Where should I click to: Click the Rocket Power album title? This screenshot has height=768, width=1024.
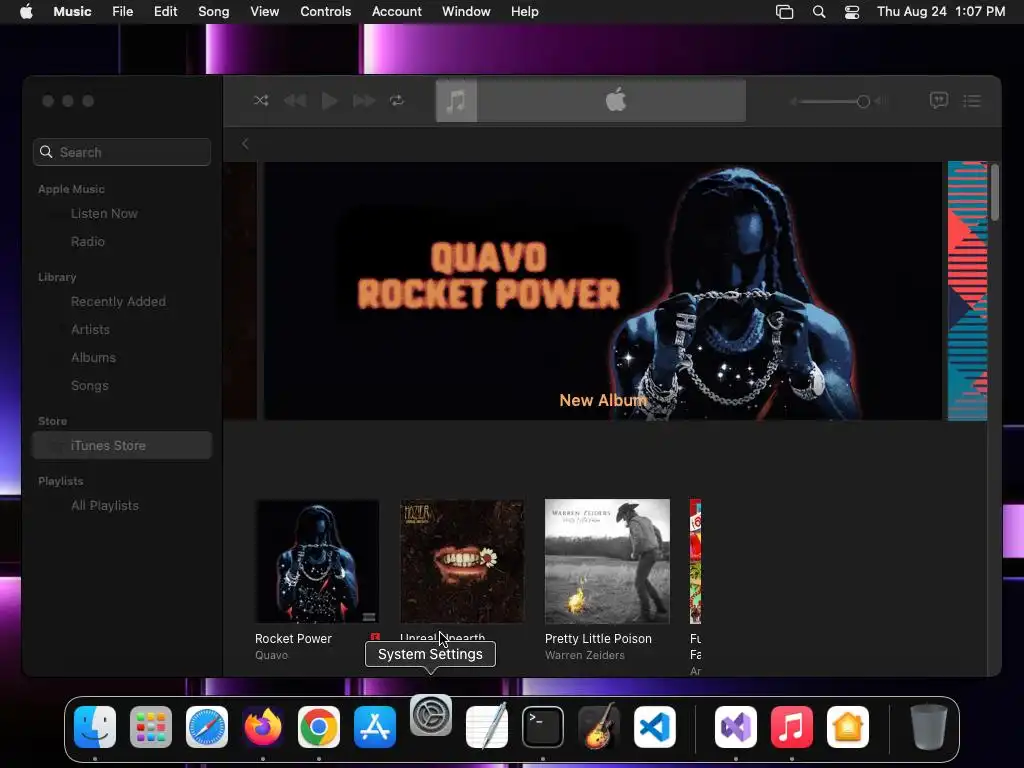[x=293, y=639]
